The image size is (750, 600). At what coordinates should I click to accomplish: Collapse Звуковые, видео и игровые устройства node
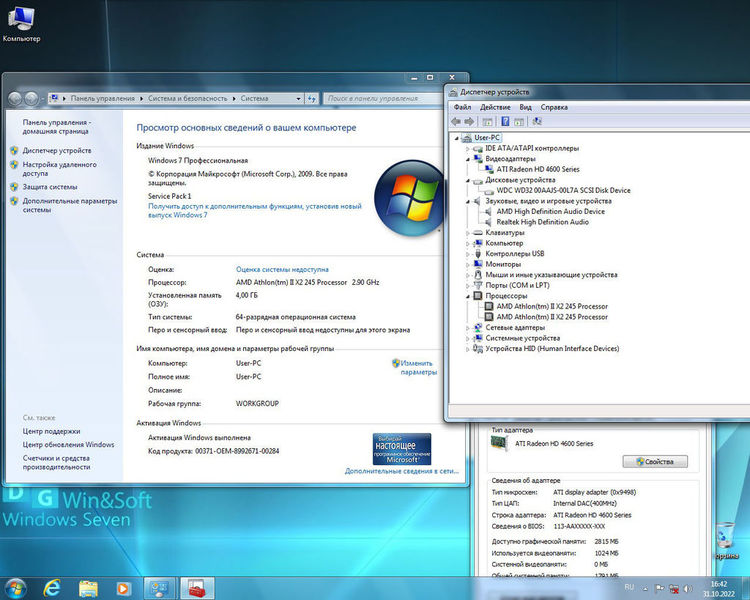(x=468, y=201)
